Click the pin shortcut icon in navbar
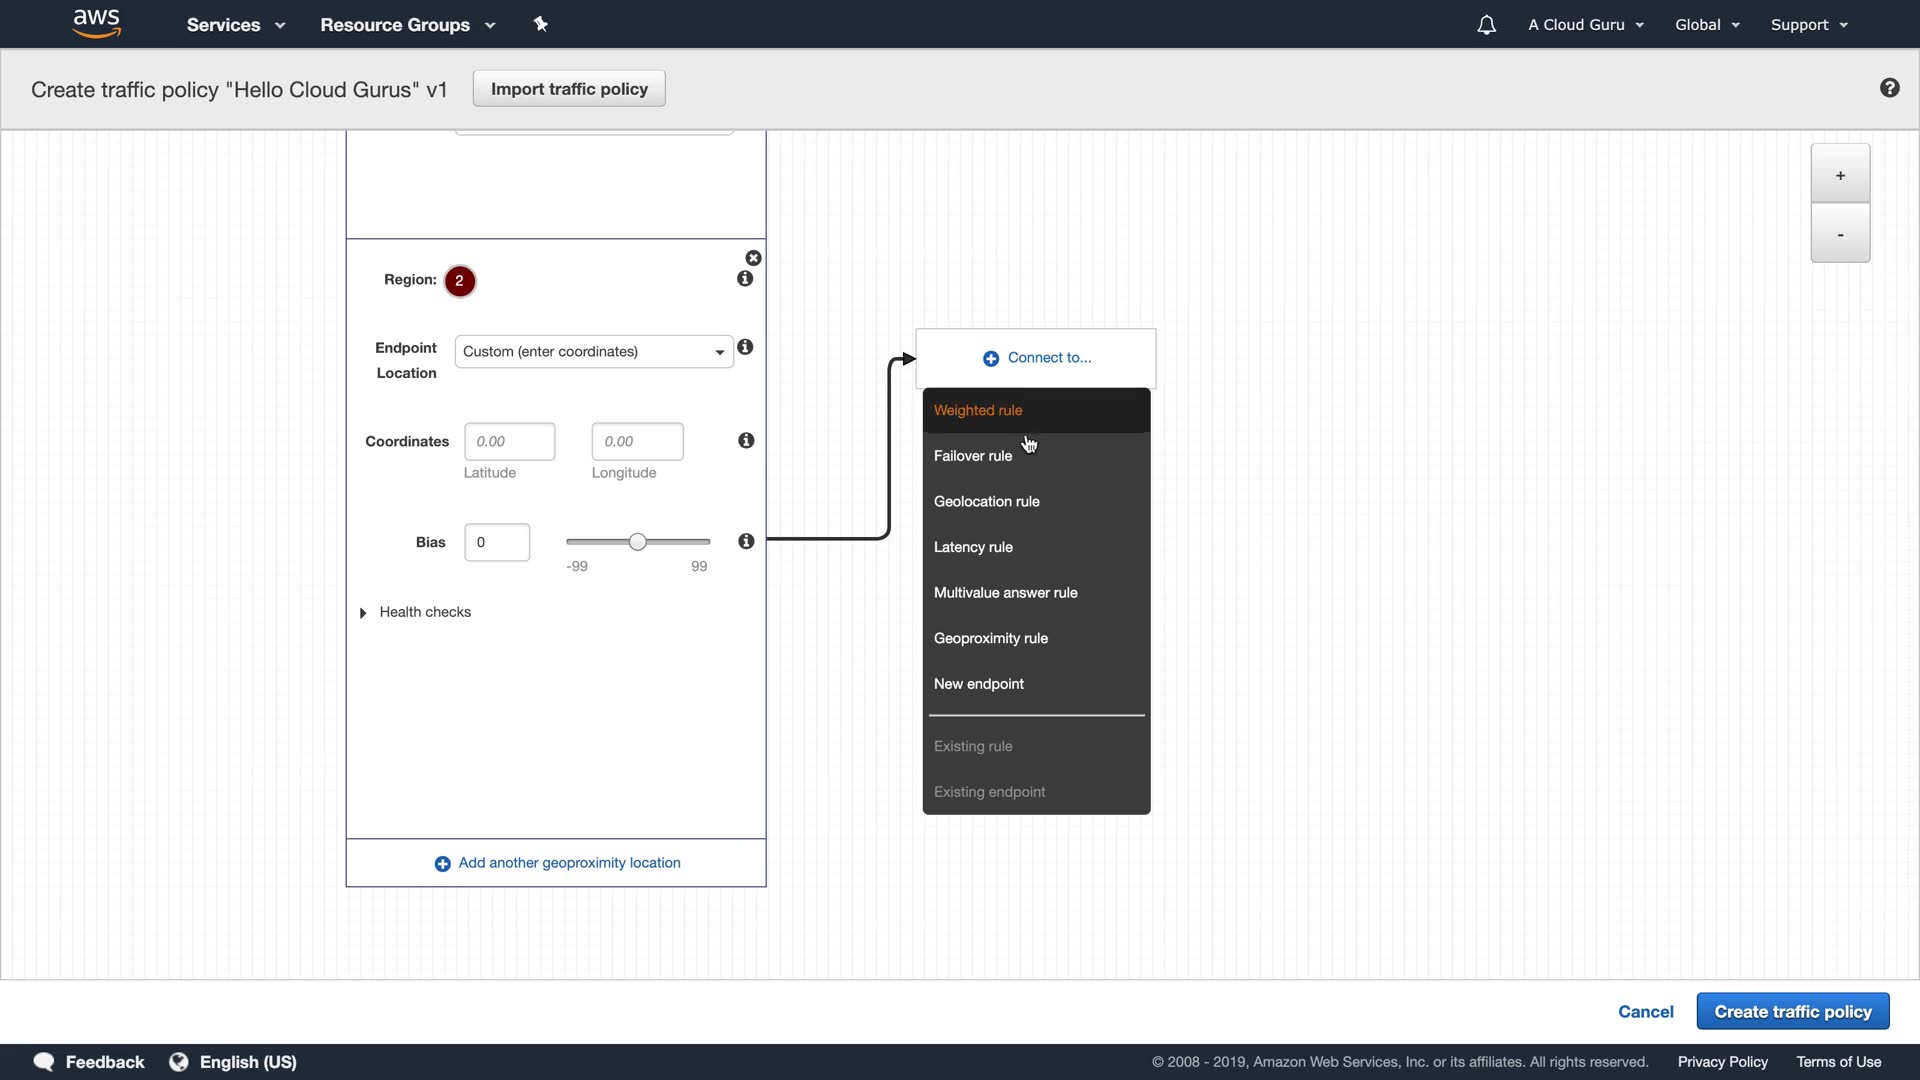Viewport: 1920px width, 1080px height. [x=540, y=24]
